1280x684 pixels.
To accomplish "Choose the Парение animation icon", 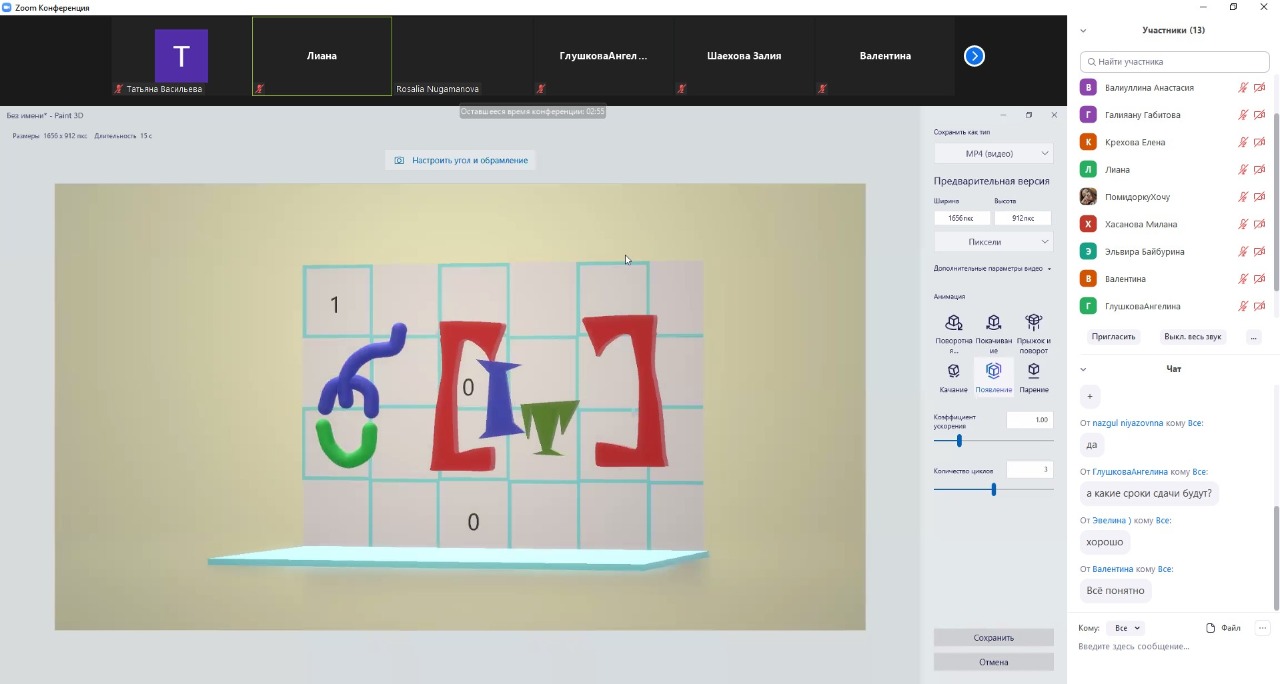I will pos(1034,371).
